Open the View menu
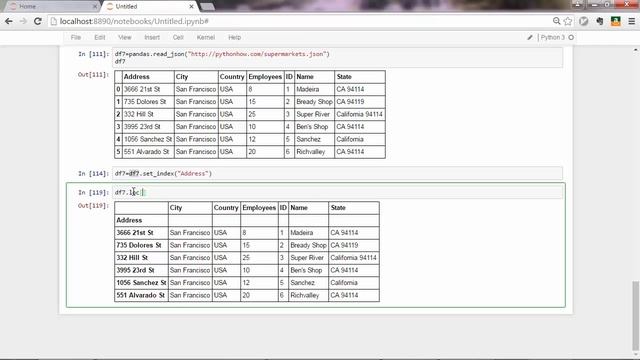This screenshot has width=640, height=360. 124,38
